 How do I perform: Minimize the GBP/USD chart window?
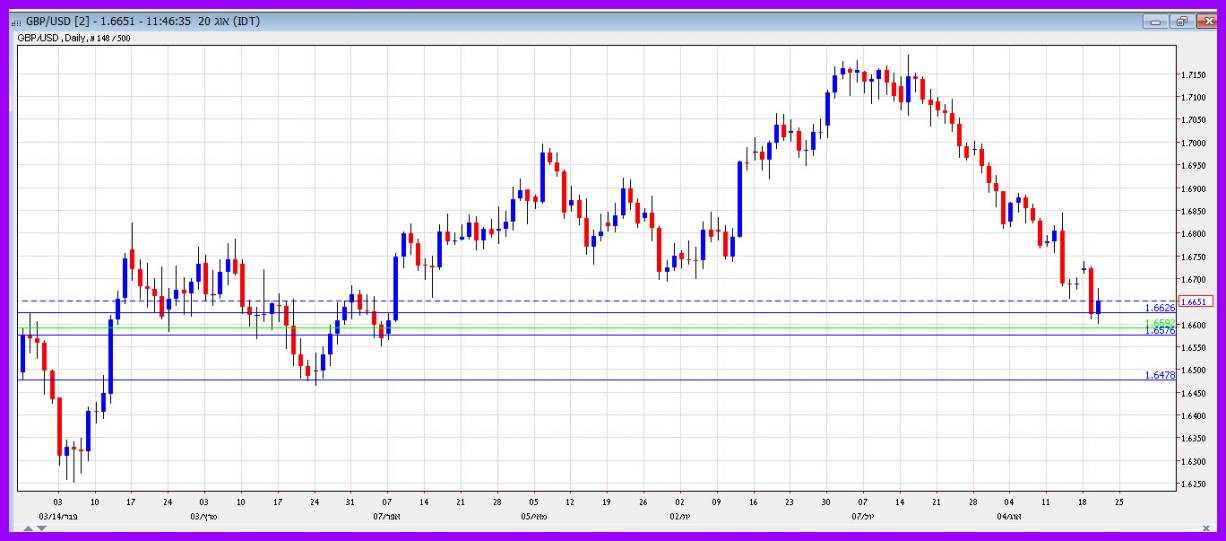1160,21
